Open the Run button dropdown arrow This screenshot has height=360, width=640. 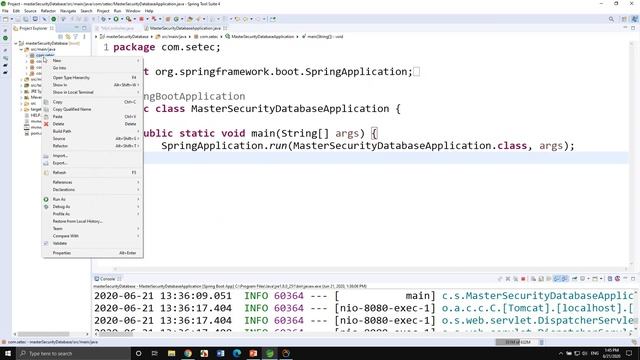(x=122, y=19)
